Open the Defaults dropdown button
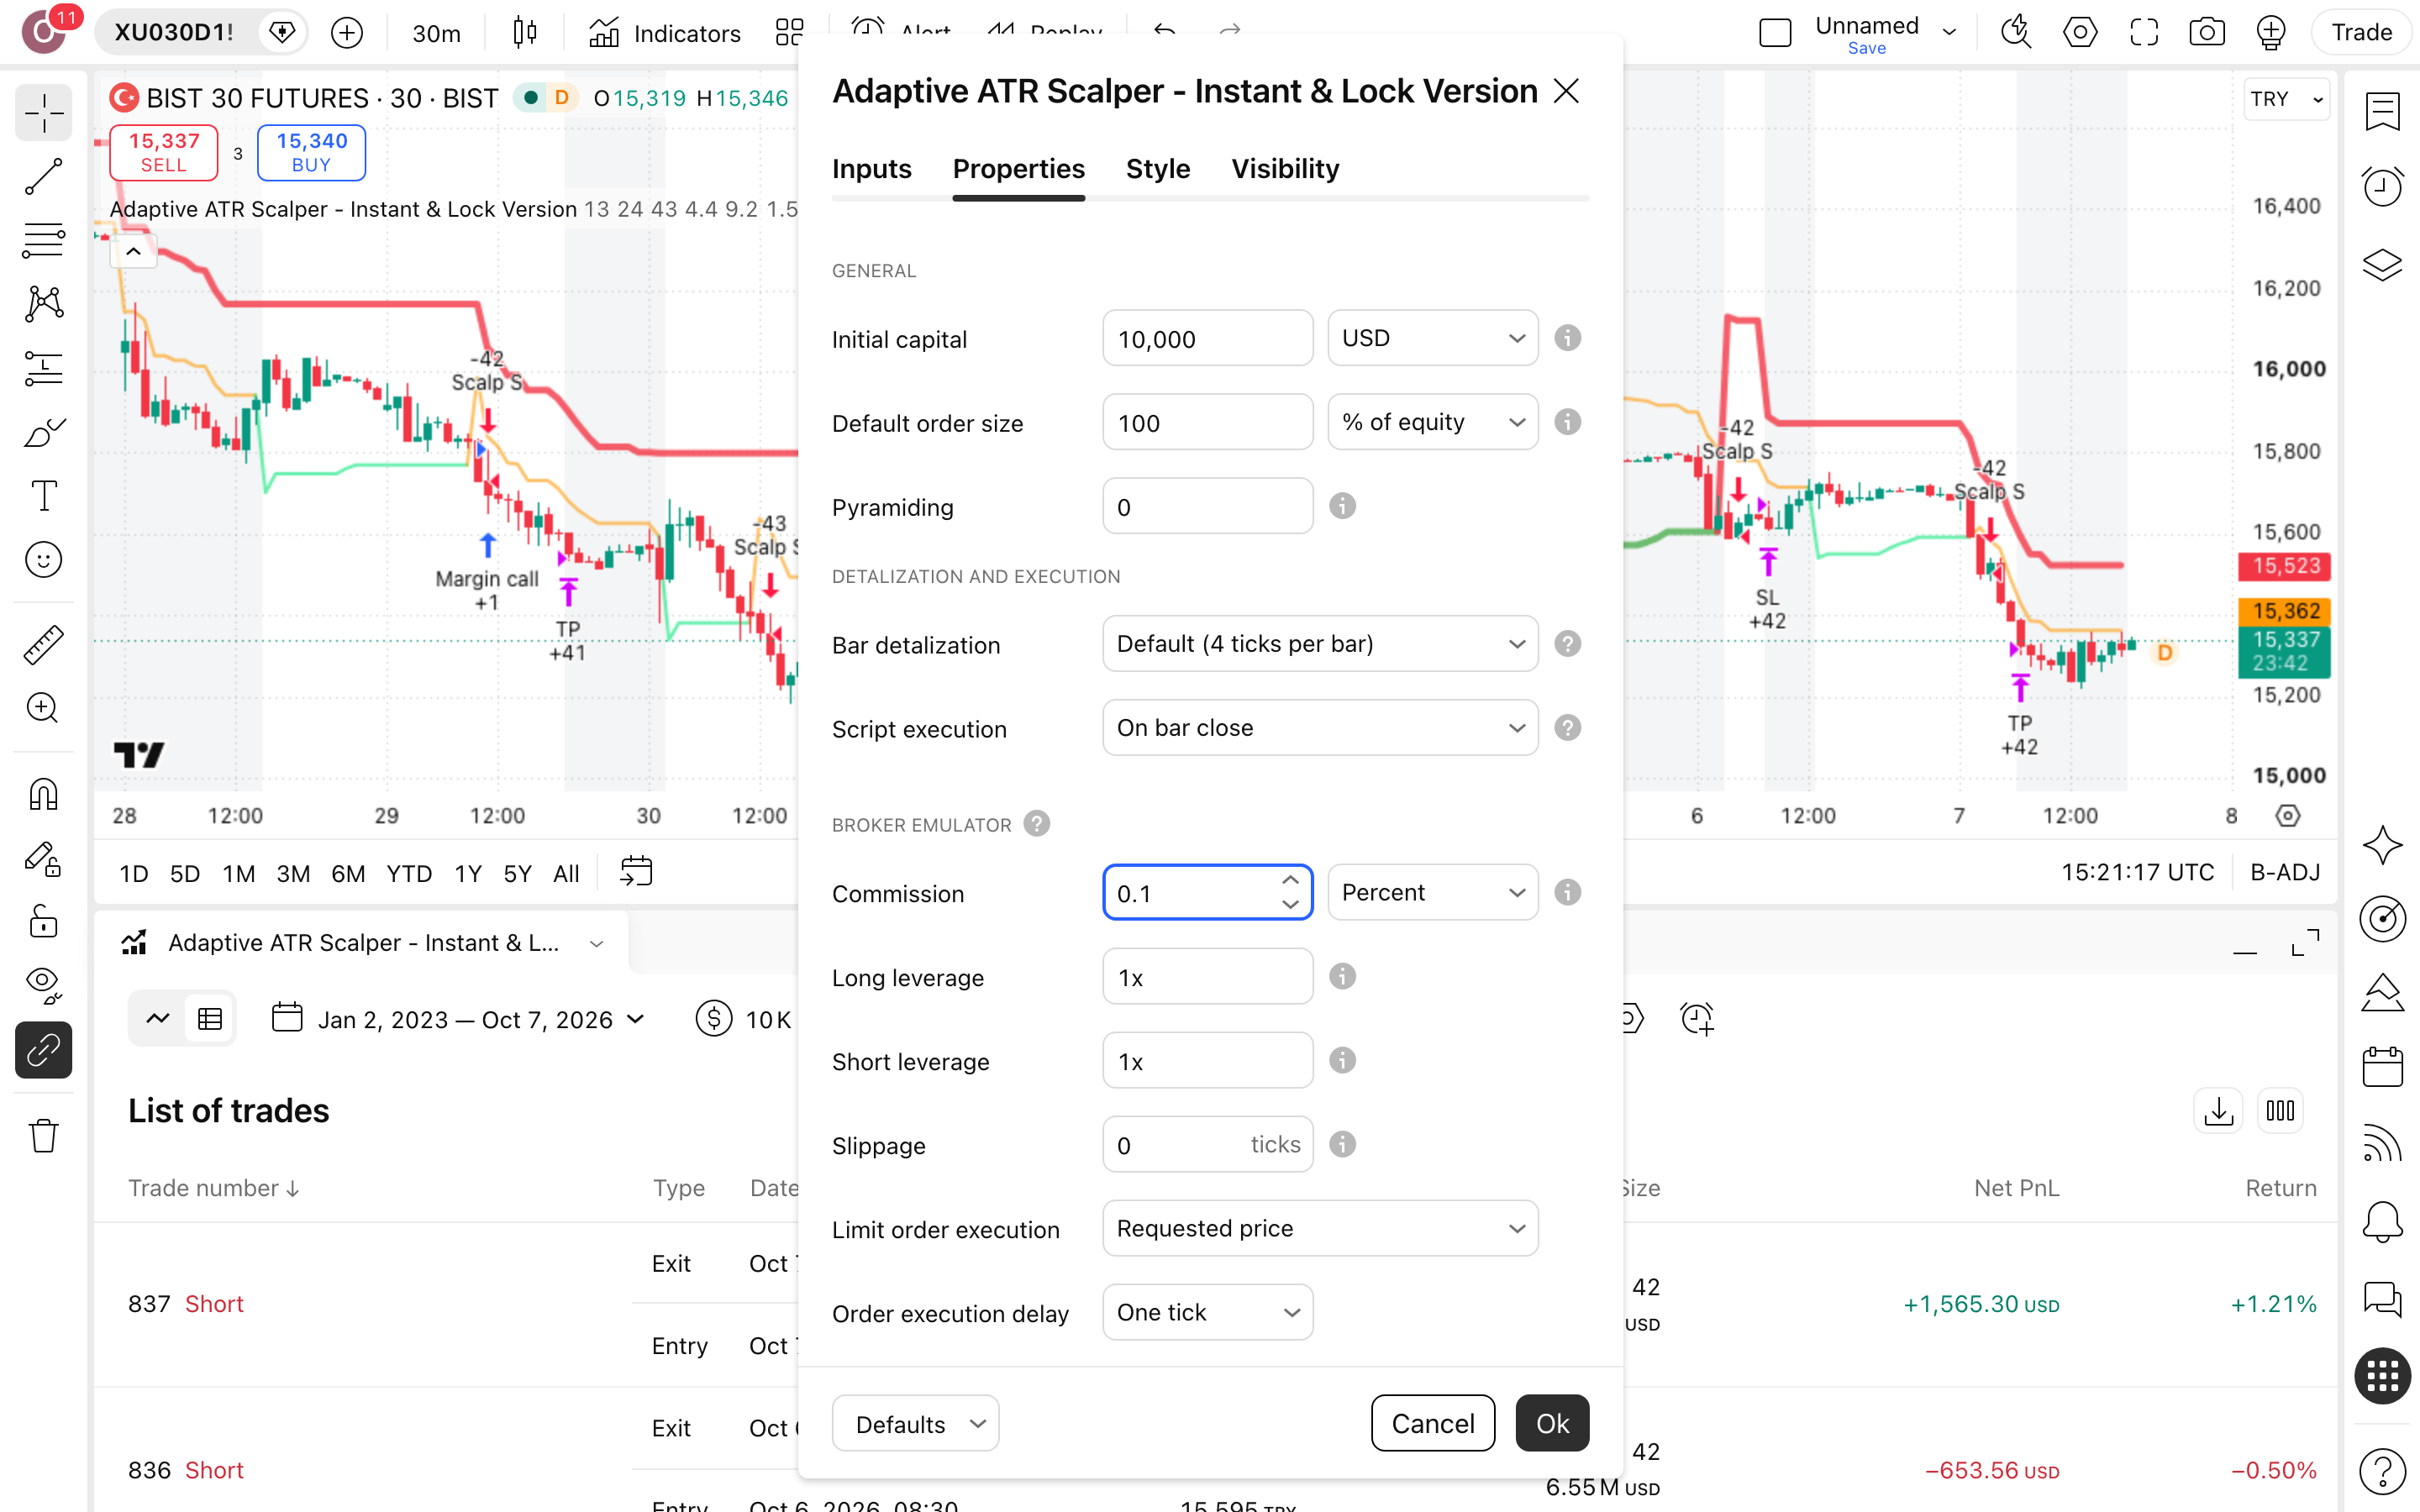 point(915,1423)
